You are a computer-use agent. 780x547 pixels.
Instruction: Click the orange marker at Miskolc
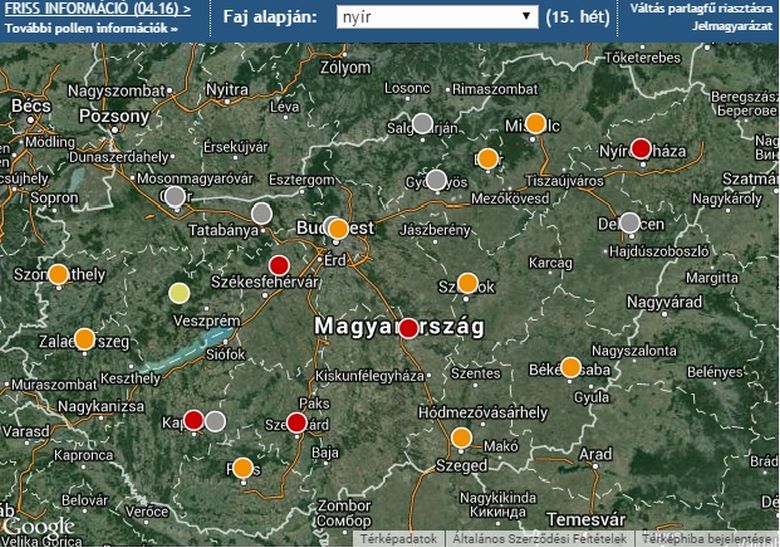coord(535,124)
